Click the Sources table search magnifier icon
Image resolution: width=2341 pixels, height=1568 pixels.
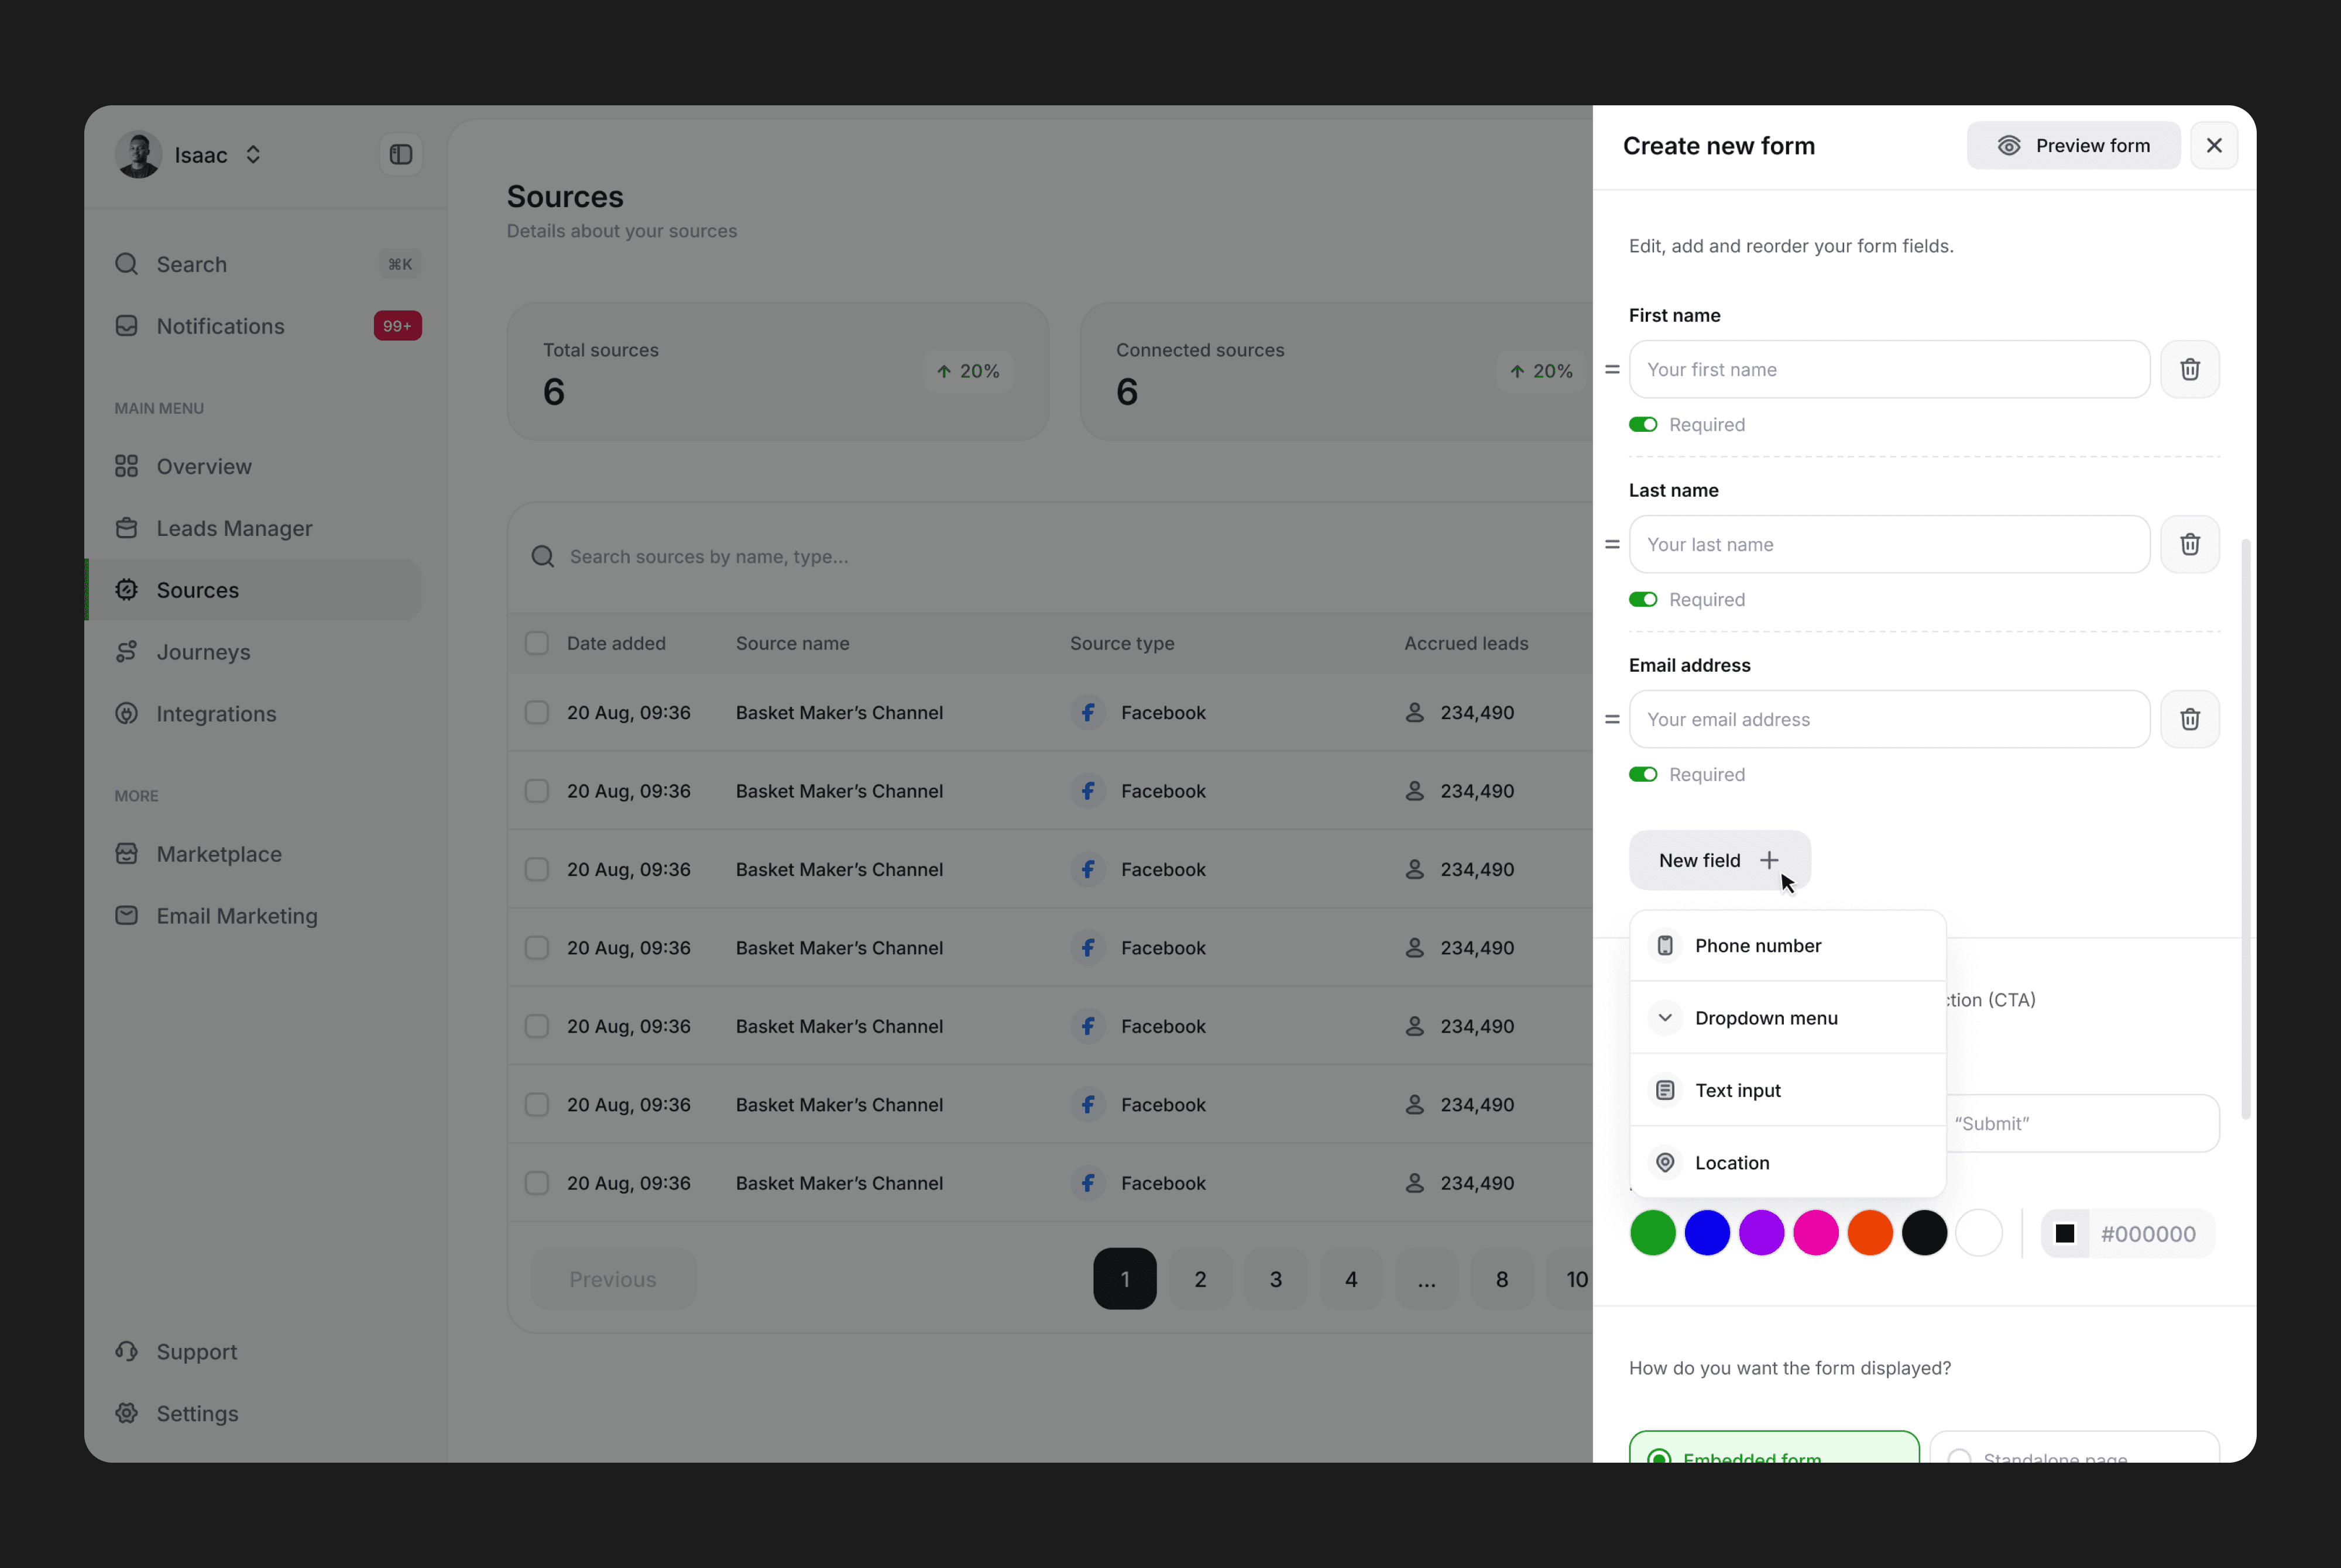(543, 557)
